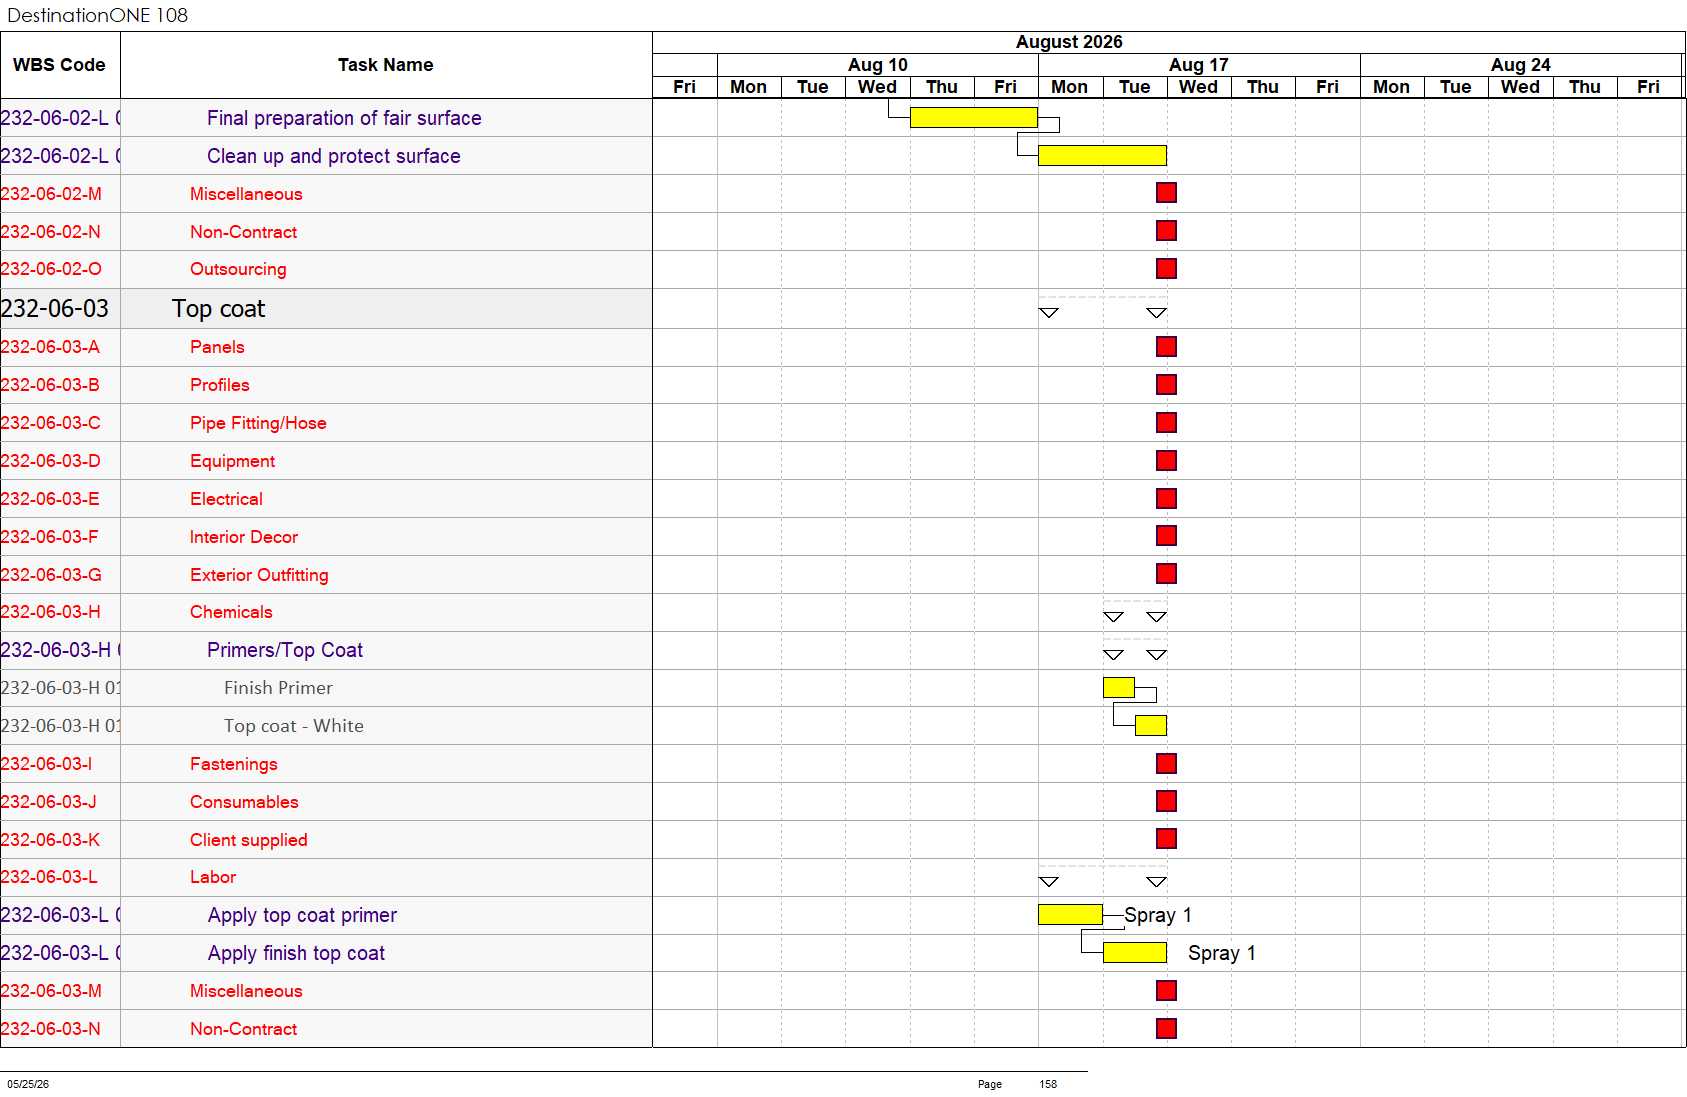
Task: Select the red milestone for Fastenings
Action: (1166, 764)
